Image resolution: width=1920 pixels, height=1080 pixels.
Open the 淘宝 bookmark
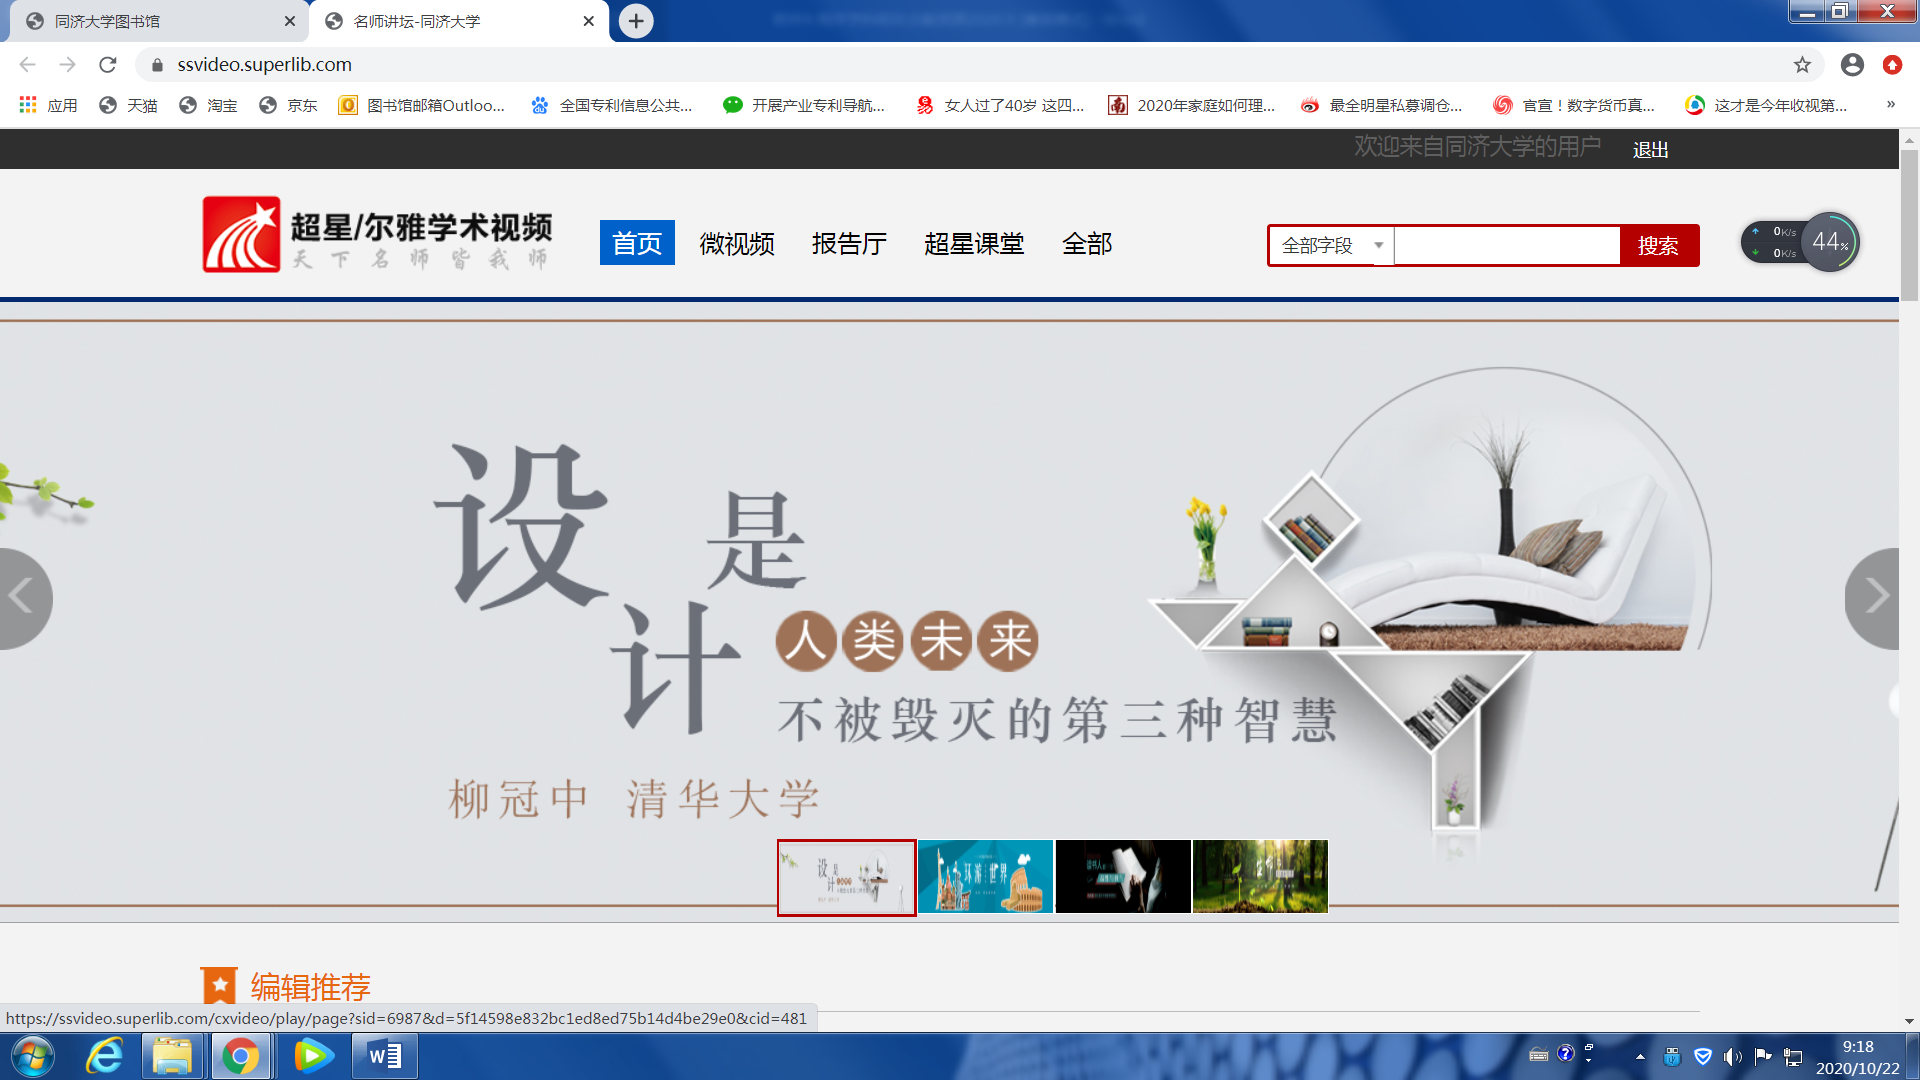point(208,105)
